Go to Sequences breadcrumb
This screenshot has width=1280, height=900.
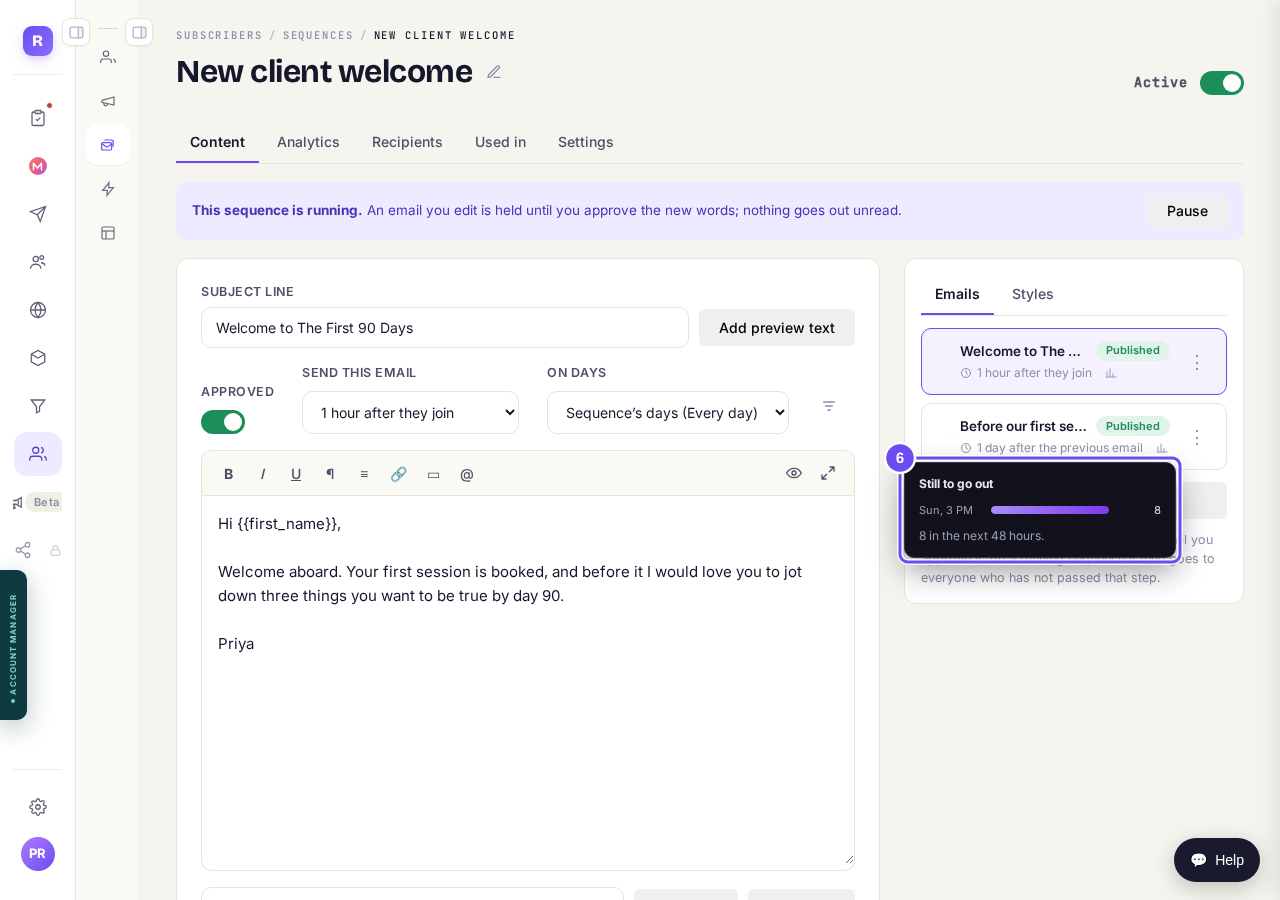point(318,35)
